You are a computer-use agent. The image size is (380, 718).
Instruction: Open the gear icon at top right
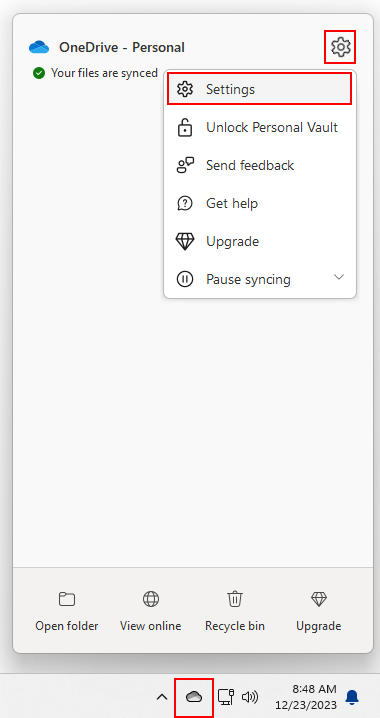point(341,47)
